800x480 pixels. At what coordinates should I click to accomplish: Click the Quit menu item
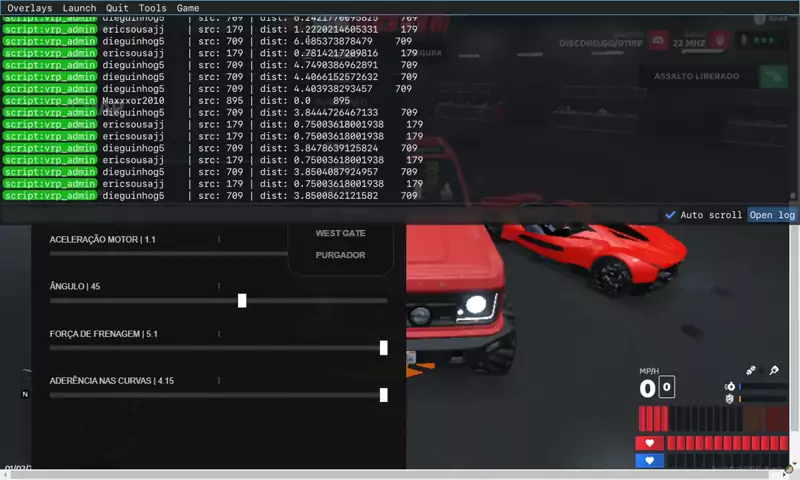[x=117, y=8]
